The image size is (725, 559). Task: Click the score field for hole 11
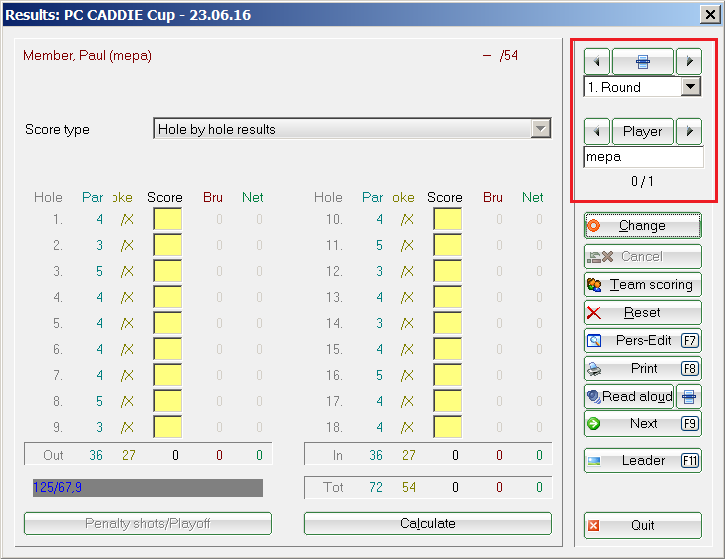[448, 245]
